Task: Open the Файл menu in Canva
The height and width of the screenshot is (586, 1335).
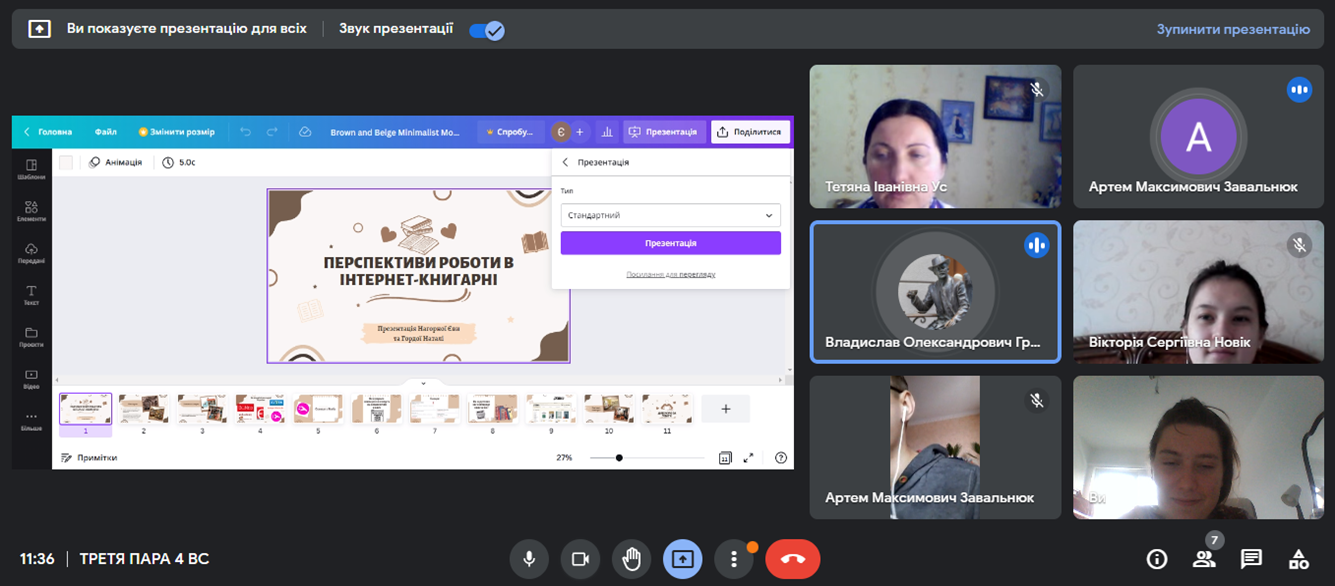Action: [x=106, y=132]
